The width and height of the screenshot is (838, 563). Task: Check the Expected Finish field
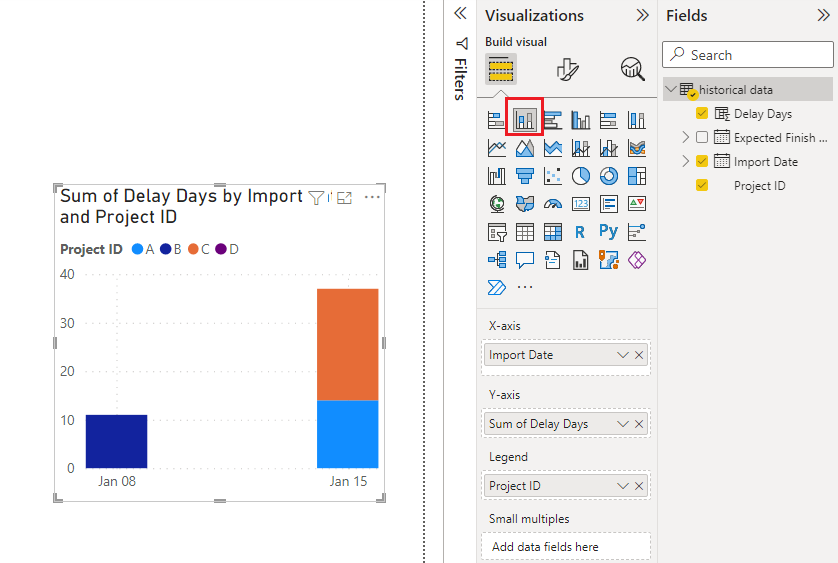702,137
